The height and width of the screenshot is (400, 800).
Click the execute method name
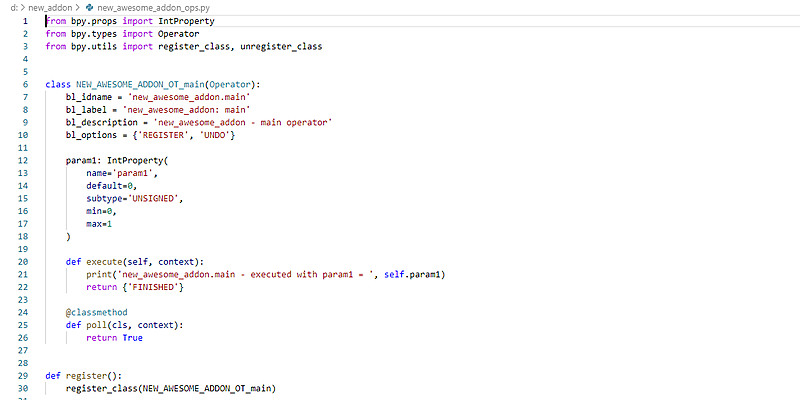pos(103,262)
